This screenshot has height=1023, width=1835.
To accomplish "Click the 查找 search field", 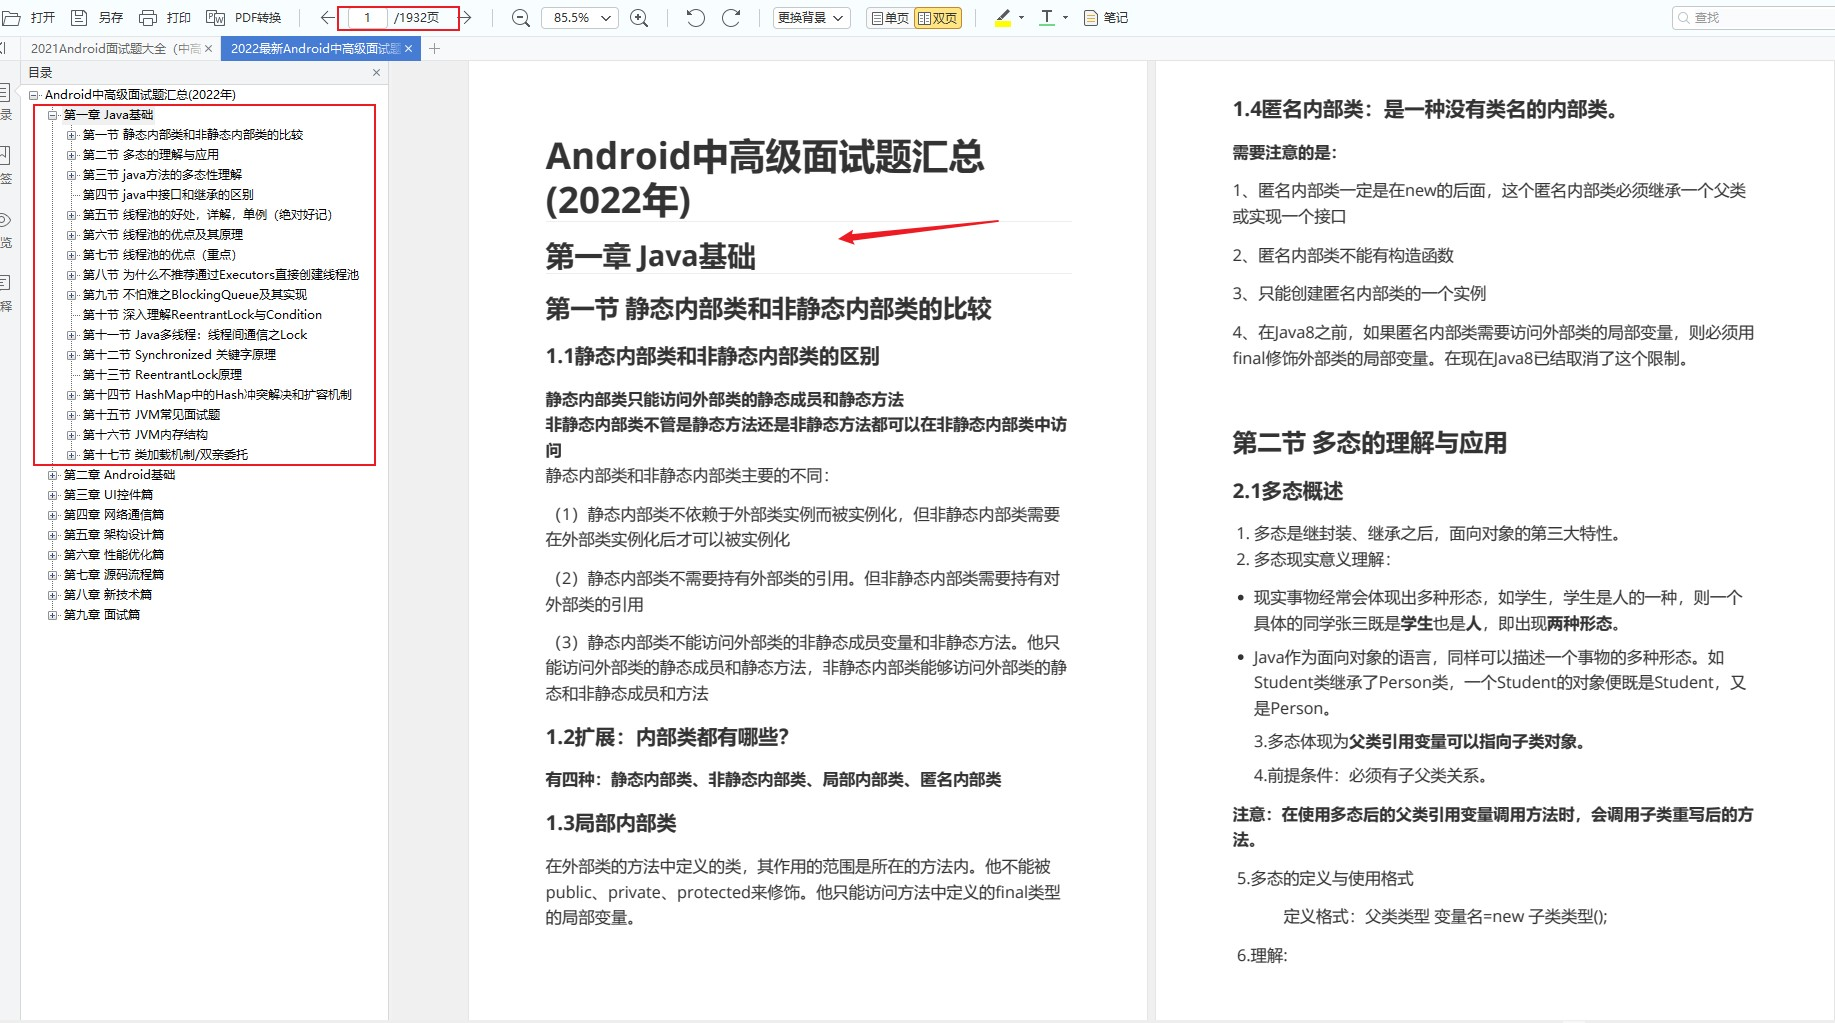I will [1754, 18].
